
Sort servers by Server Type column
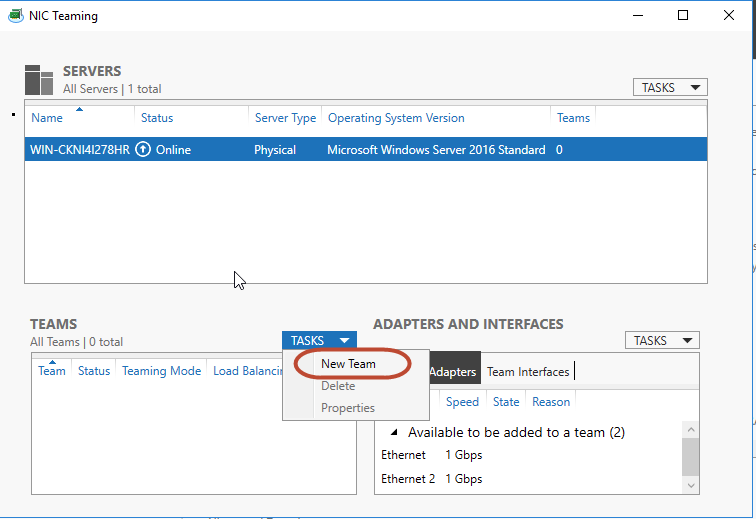285,118
